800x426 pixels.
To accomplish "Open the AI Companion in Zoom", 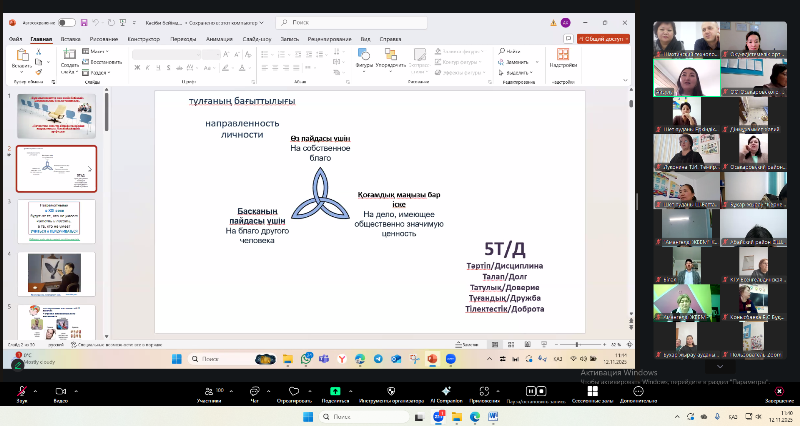I will coord(448,392).
